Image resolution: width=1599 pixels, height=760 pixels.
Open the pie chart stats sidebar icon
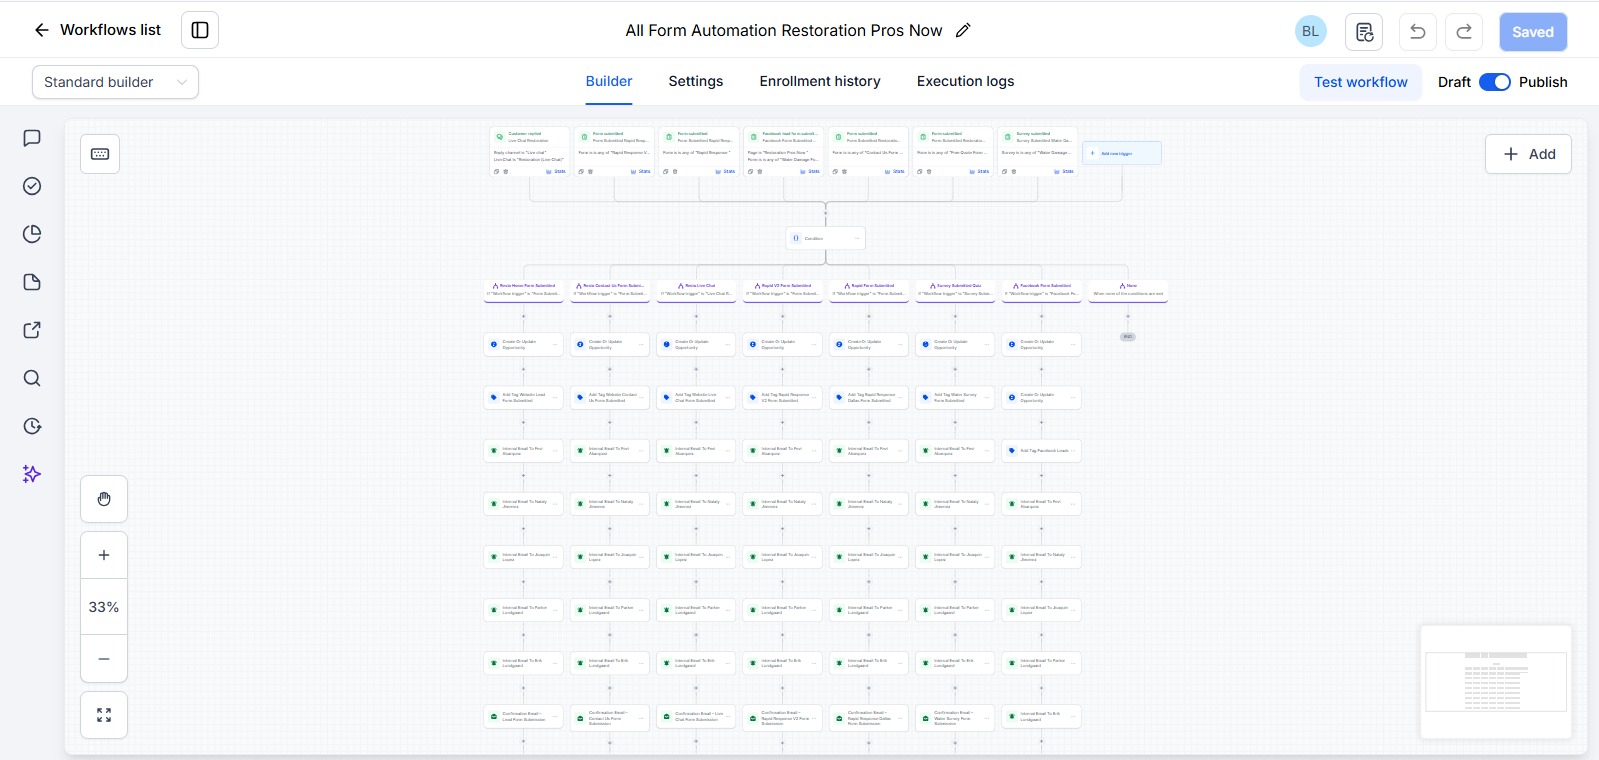32,234
